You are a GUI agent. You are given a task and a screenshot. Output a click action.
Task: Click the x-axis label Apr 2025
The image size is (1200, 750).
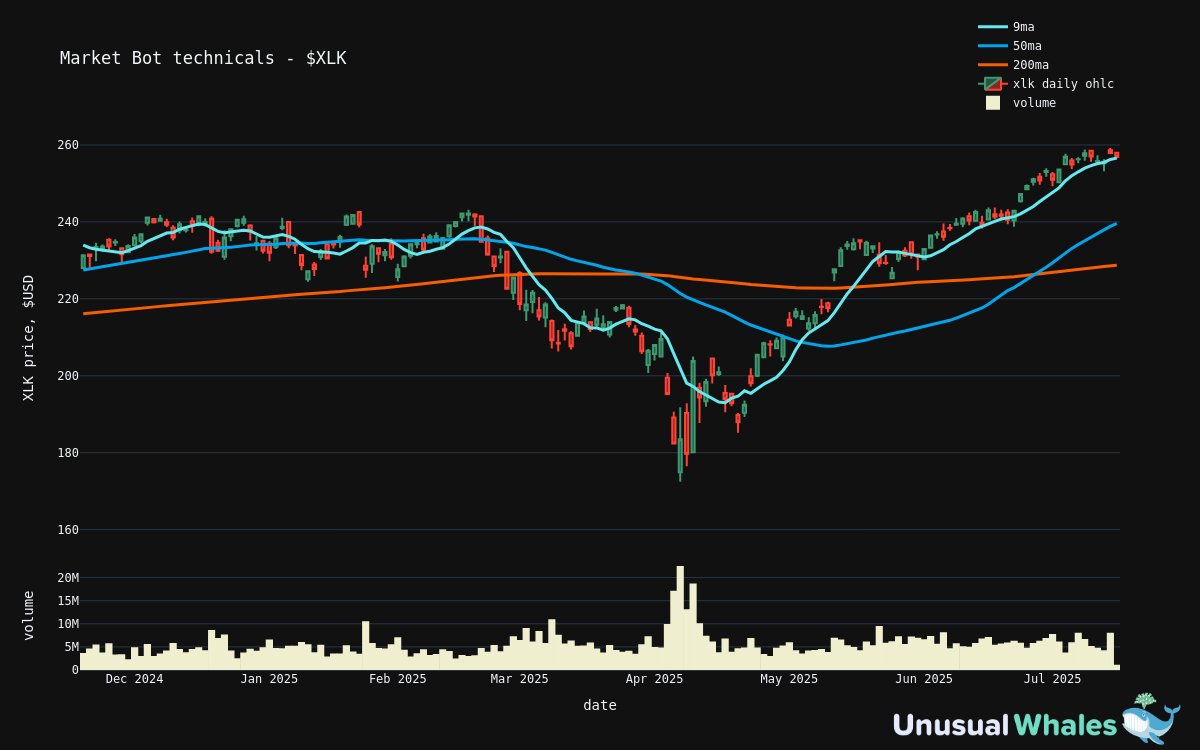point(654,679)
